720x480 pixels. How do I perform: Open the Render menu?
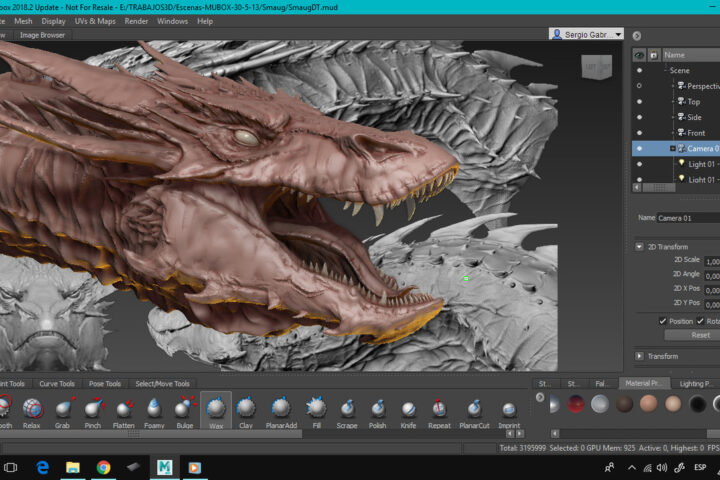click(x=136, y=21)
